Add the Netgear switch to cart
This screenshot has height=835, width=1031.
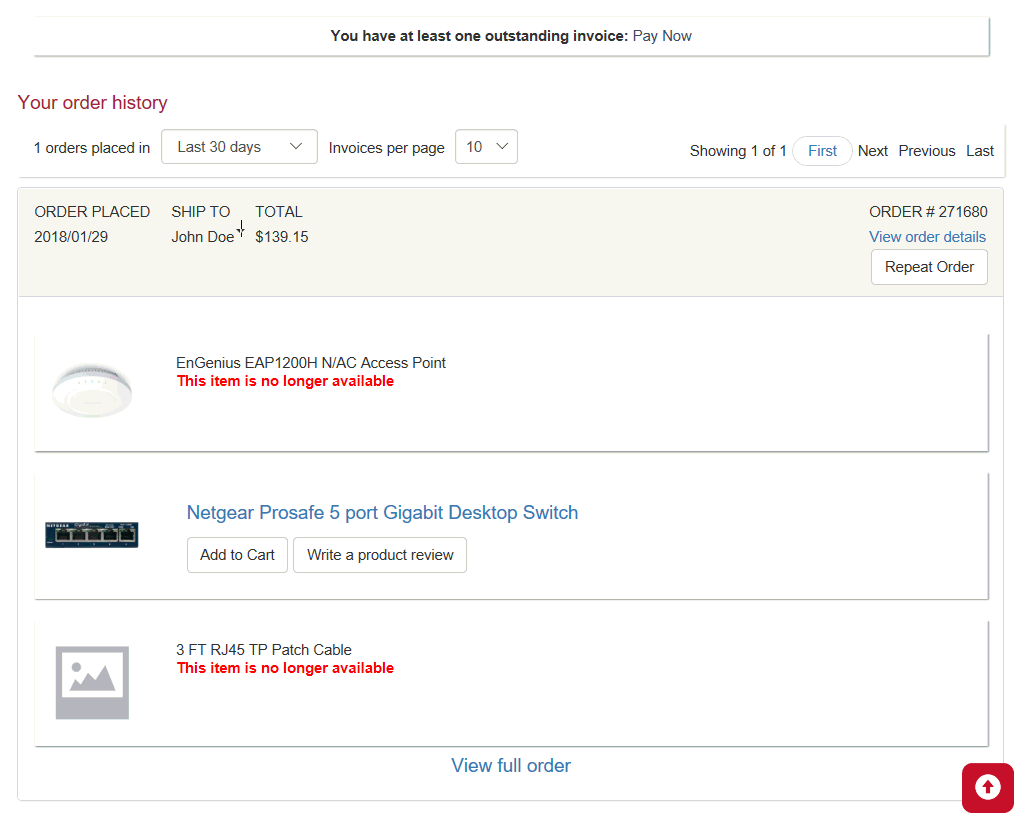pos(237,555)
